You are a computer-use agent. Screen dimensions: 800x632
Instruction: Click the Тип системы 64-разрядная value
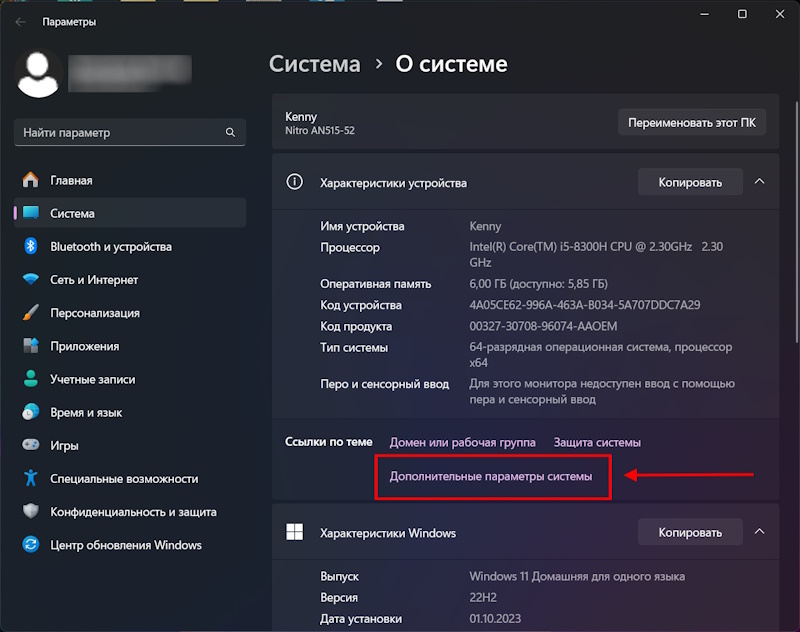[x=601, y=355]
